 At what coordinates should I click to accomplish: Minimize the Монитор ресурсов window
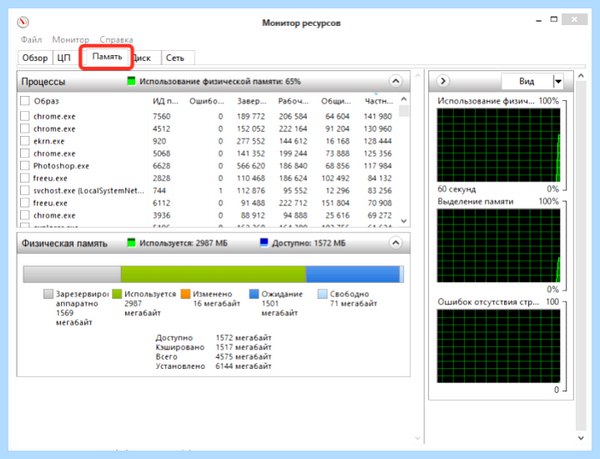[x=539, y=20]
